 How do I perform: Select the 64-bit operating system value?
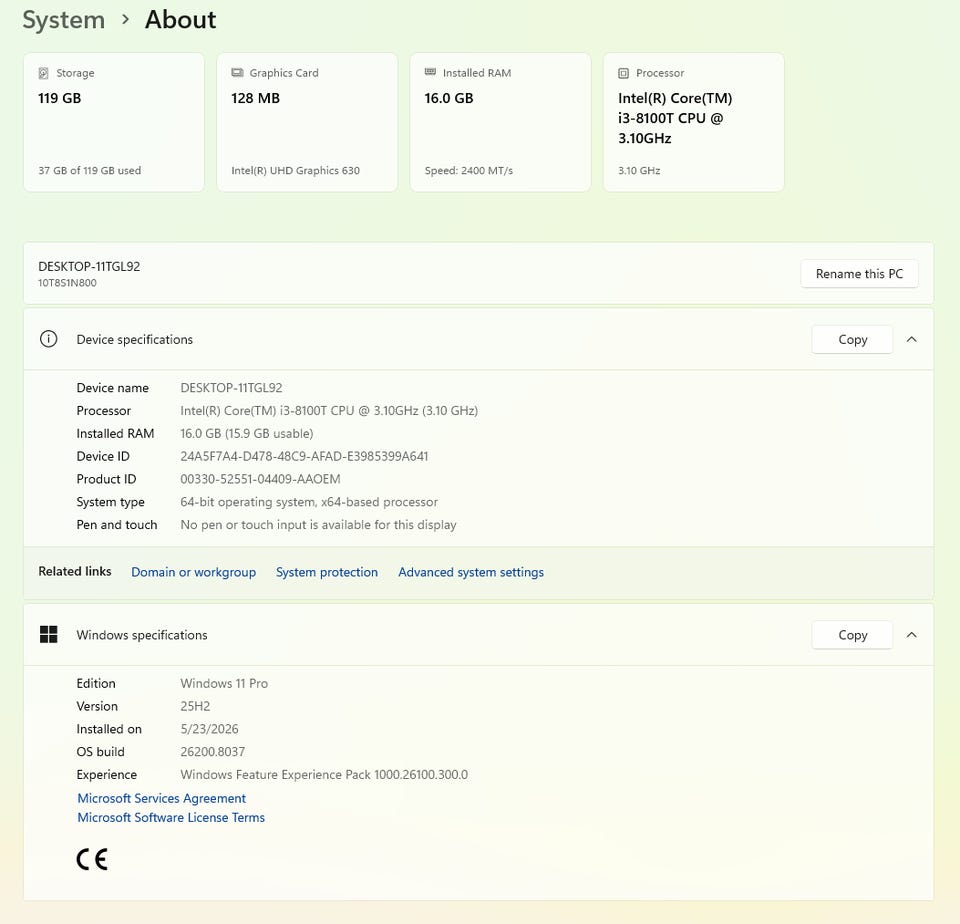tap(309, 502)
